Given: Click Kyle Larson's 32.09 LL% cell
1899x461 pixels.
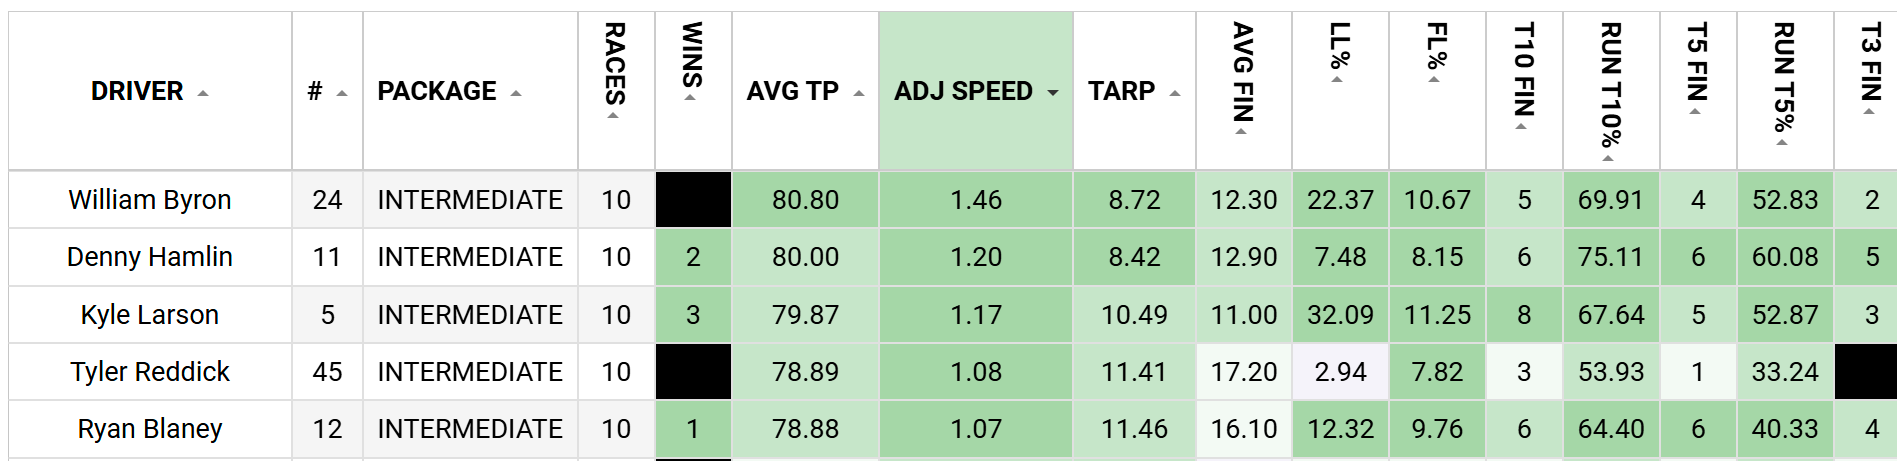Looking at the screenshot, I should (x=1340, y=315).
